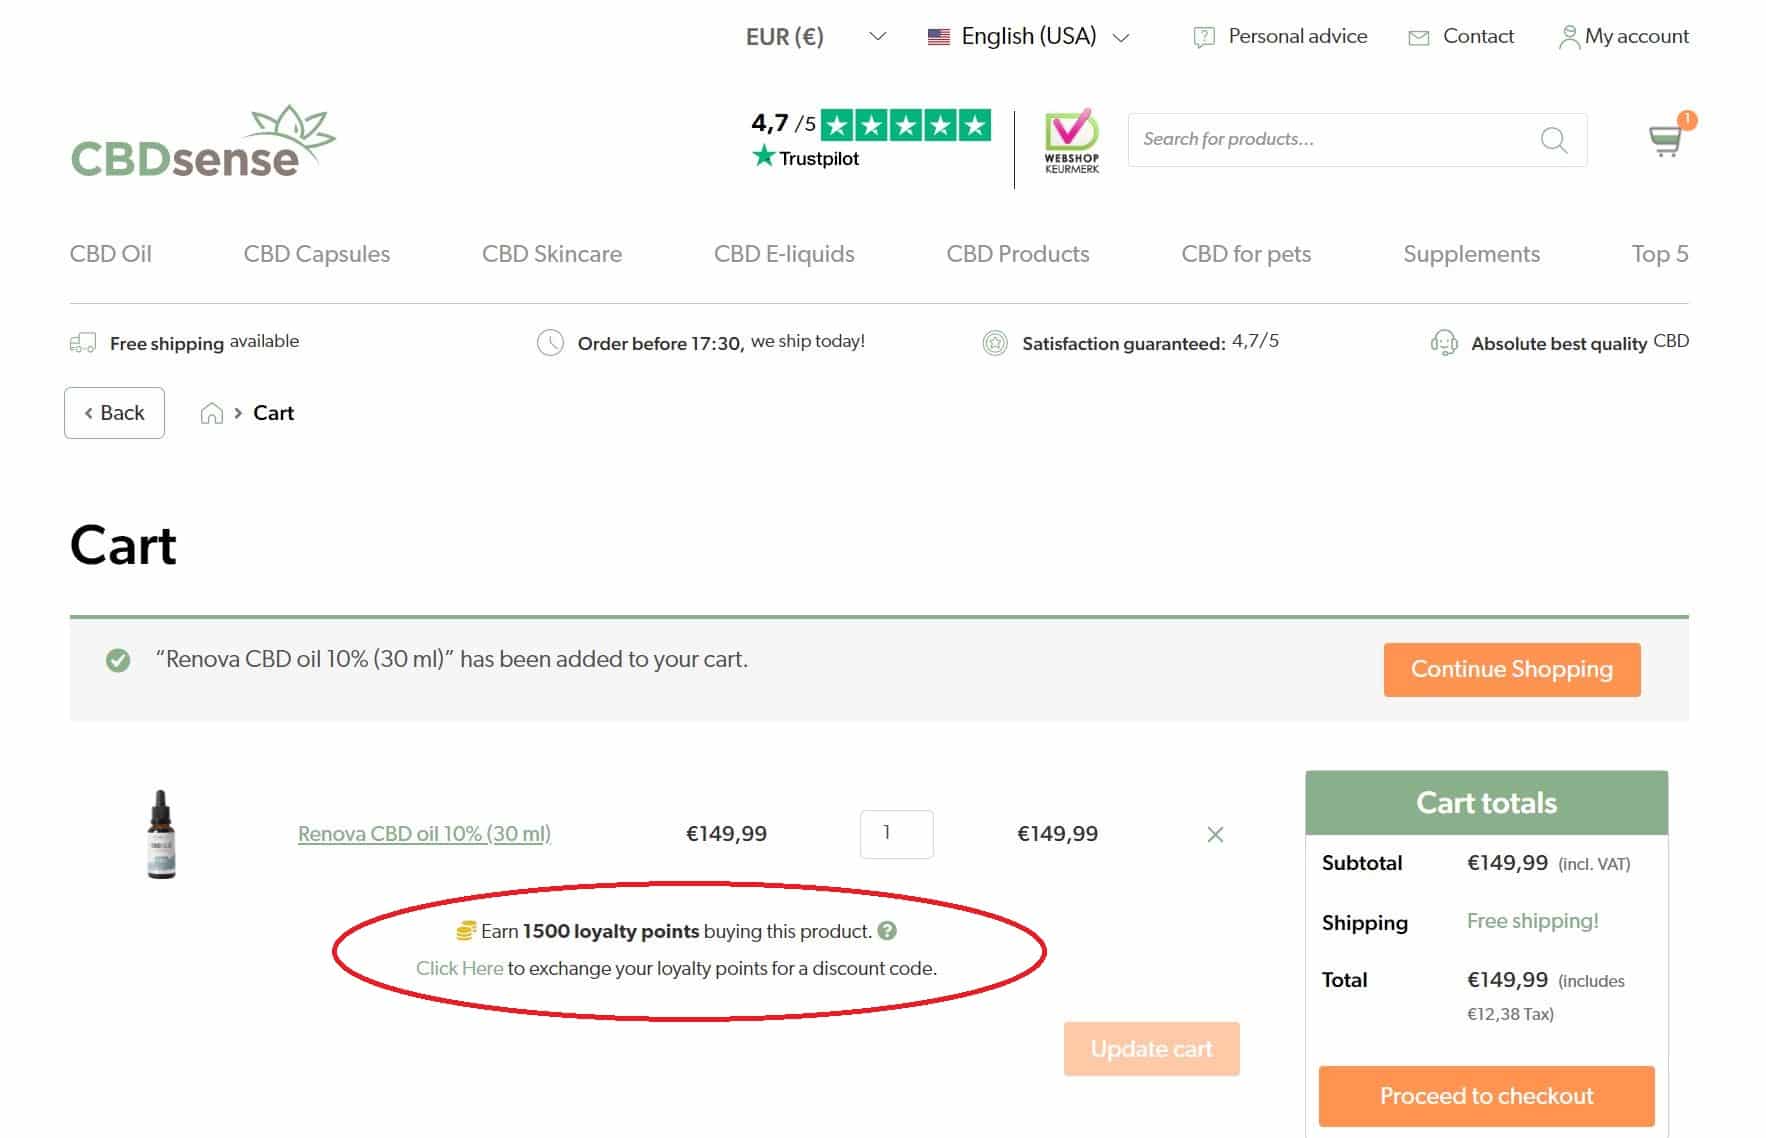Click the added to your cart message

(x=452, y=659)
